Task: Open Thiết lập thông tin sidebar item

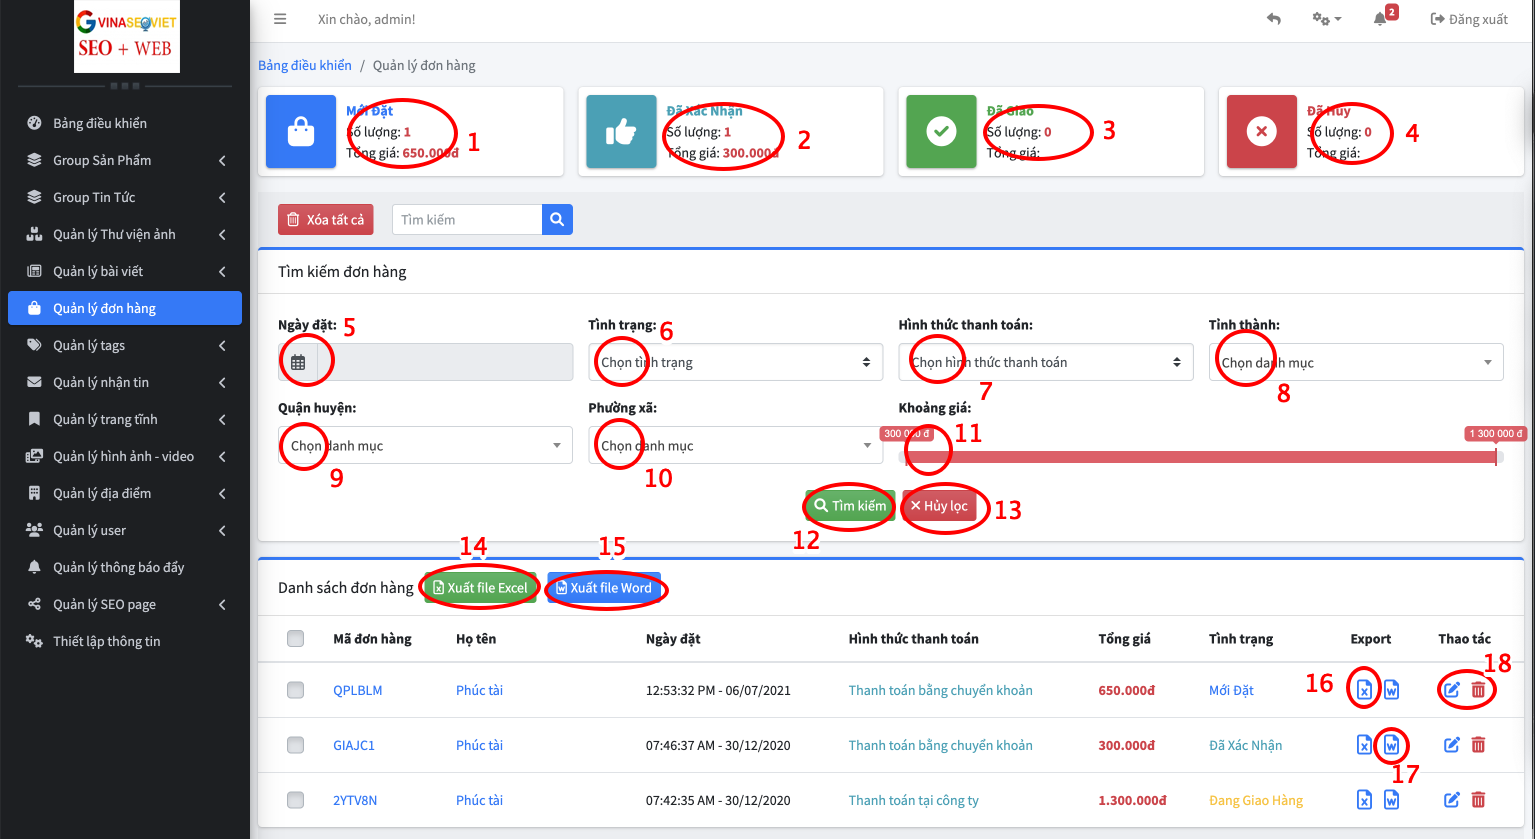Action: (125, 641)
